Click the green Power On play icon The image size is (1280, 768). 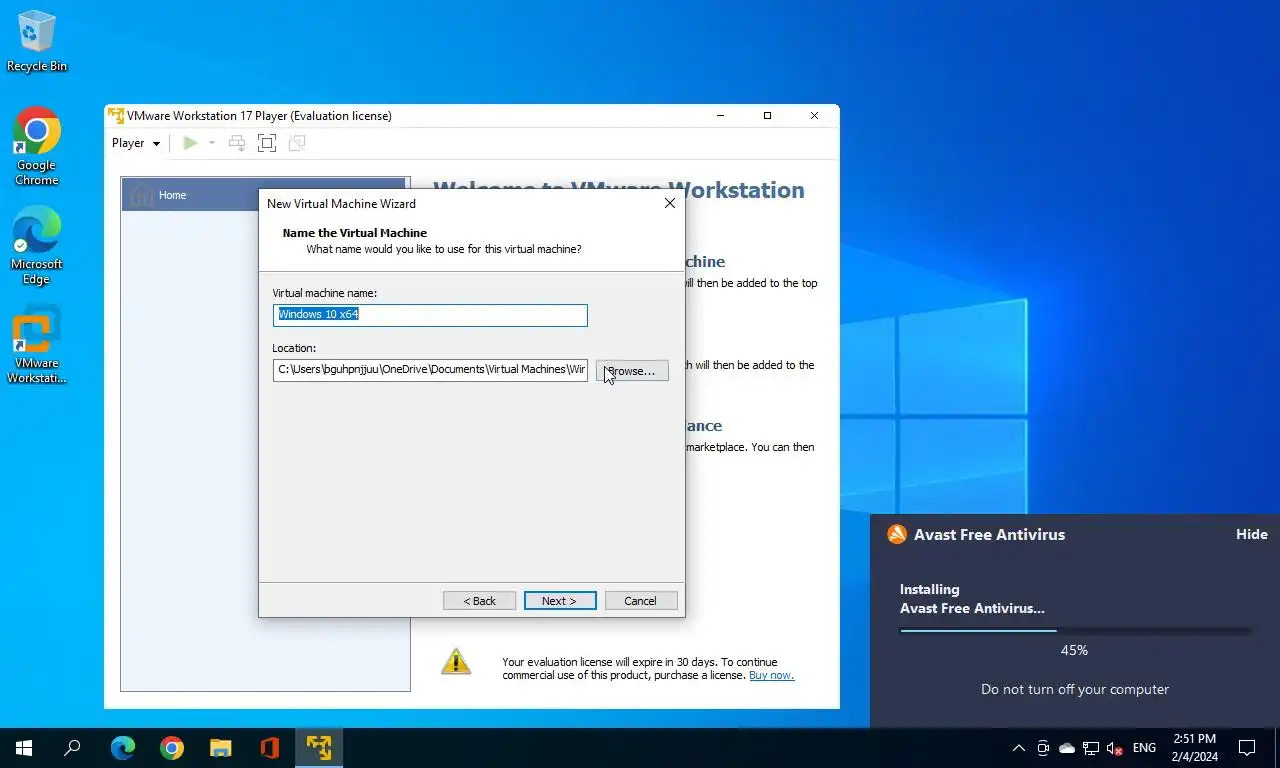190,143
